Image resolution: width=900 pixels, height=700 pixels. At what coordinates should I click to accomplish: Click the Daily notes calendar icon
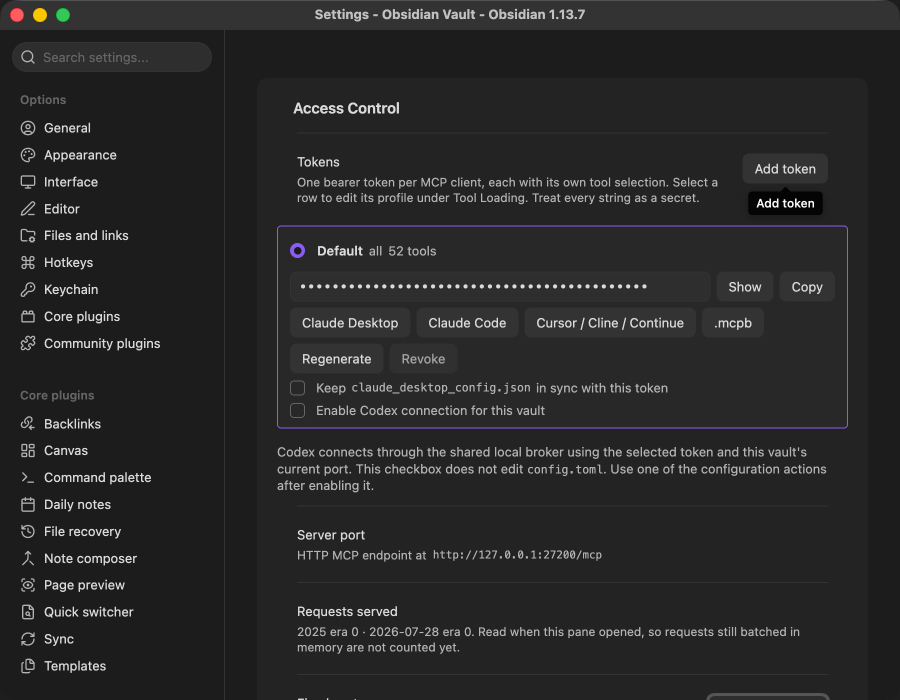pos(28,504)
